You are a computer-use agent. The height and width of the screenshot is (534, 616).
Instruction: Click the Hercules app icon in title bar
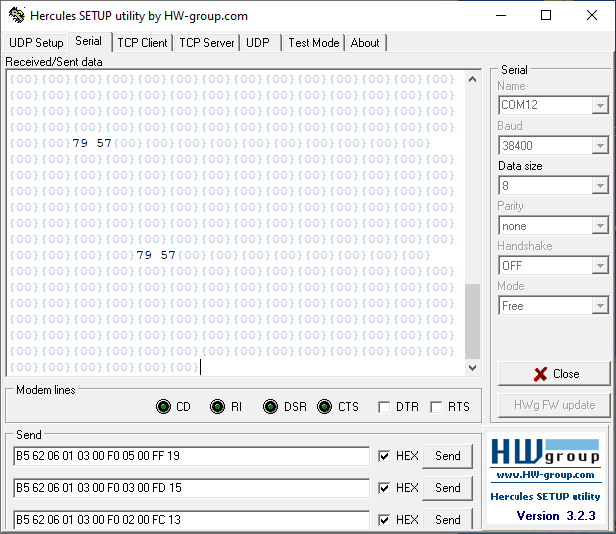[16, 15]
